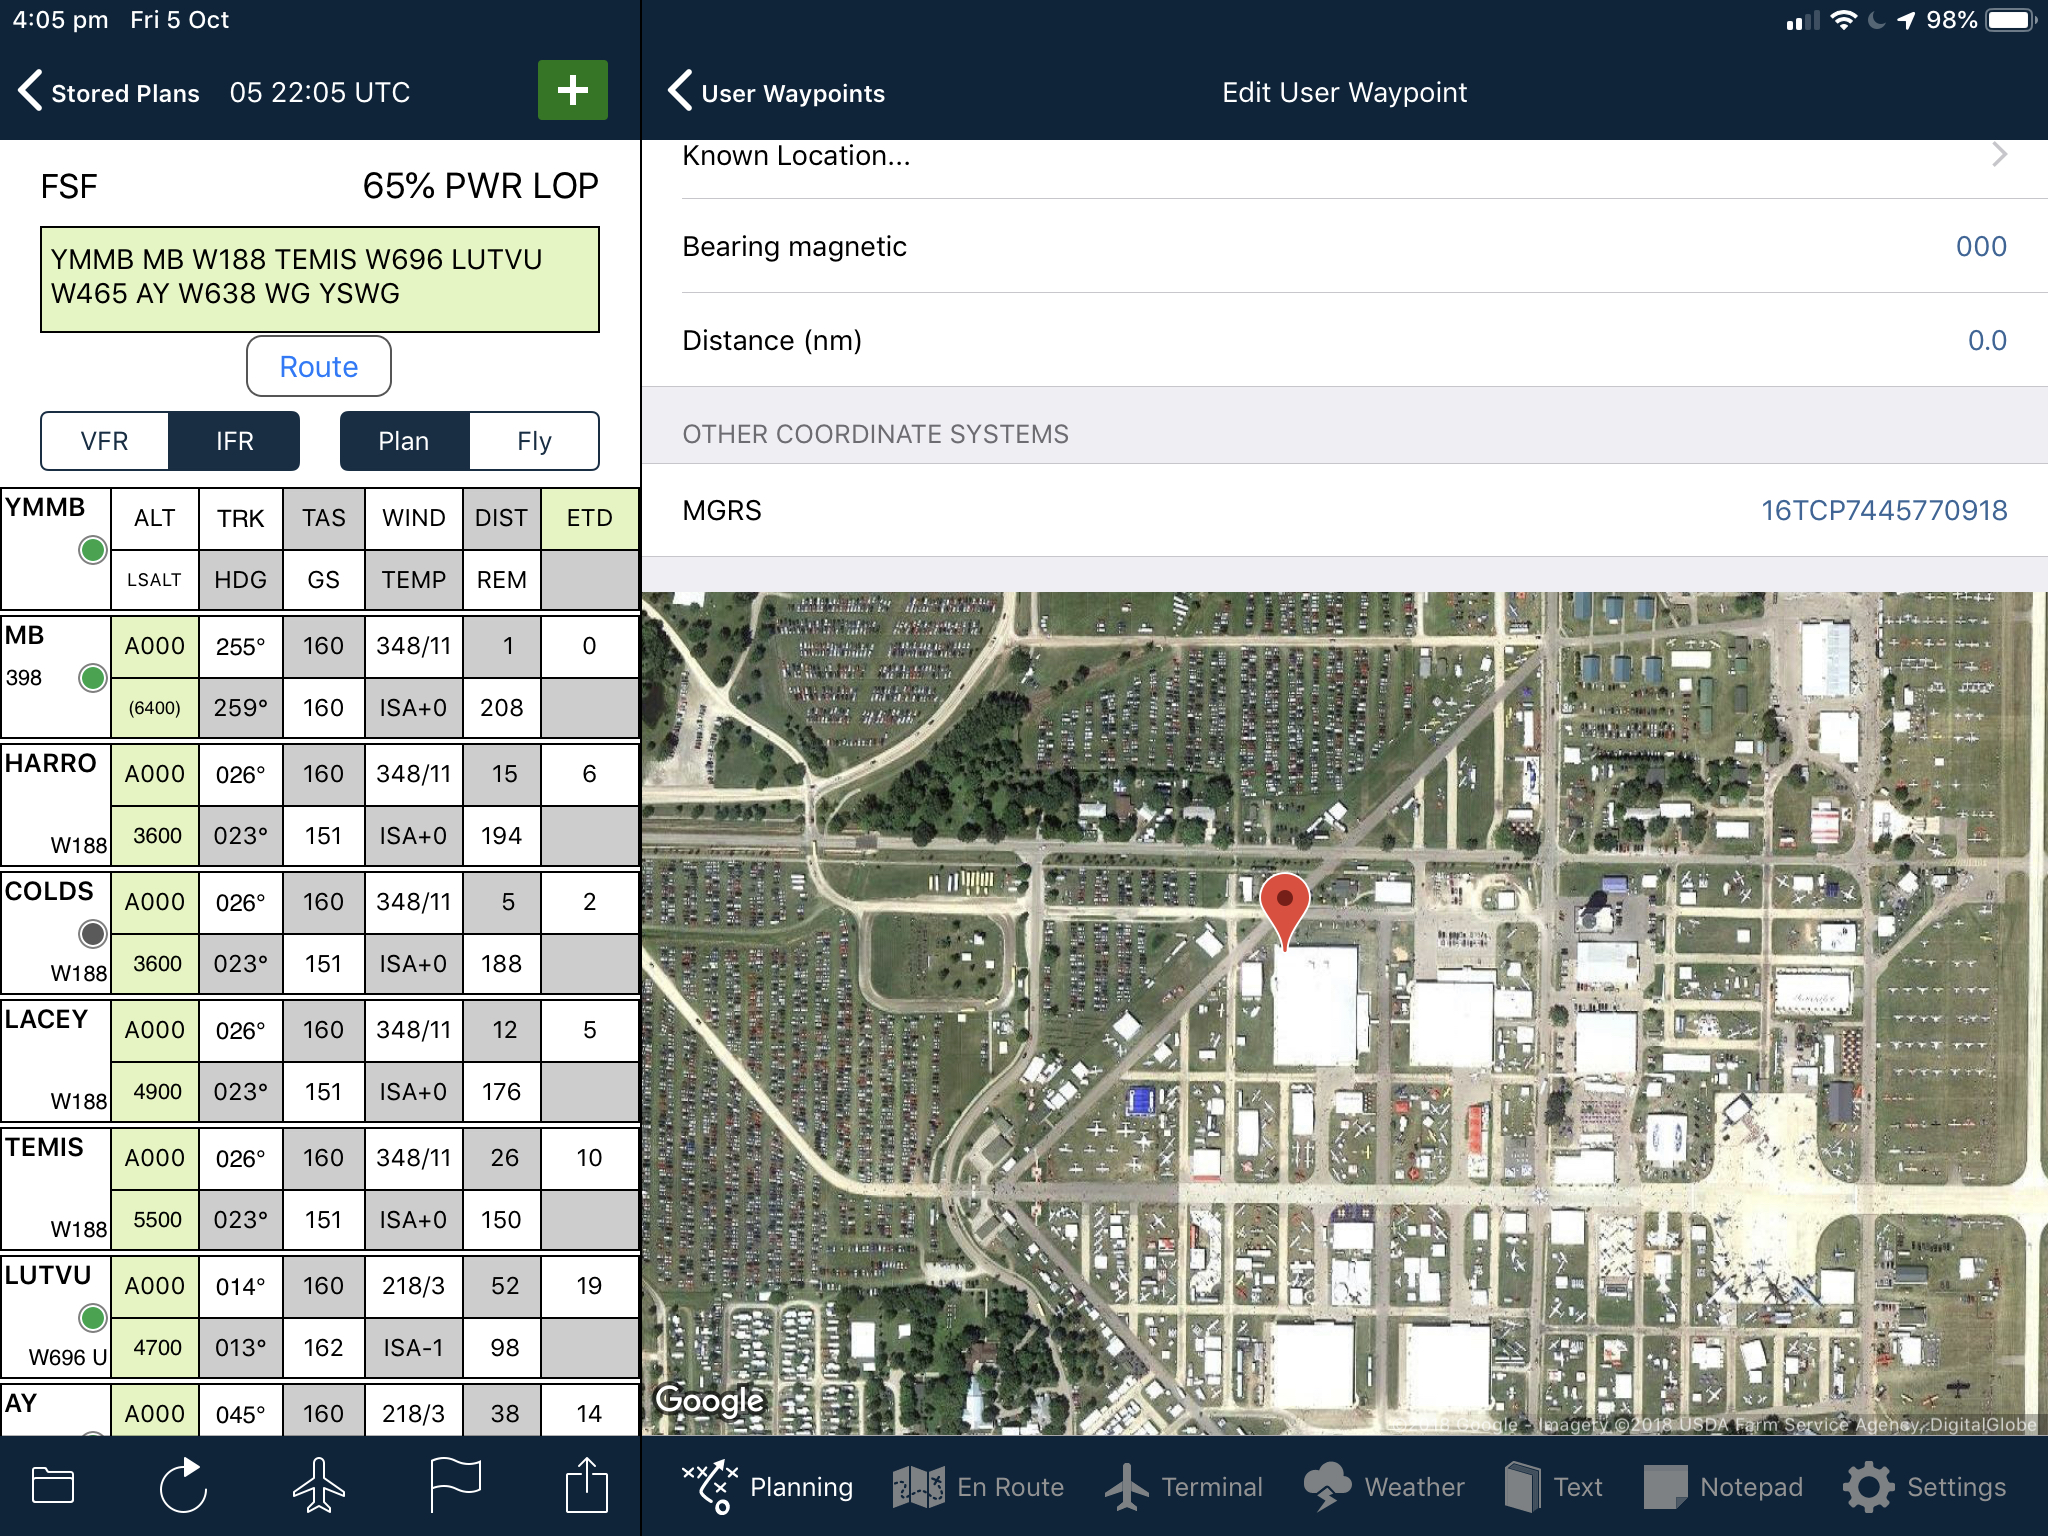This screenshot has height=1536, width=2048.
Task: Tap the LSALT 4900 cell for LACEY
Action: 157,1092
